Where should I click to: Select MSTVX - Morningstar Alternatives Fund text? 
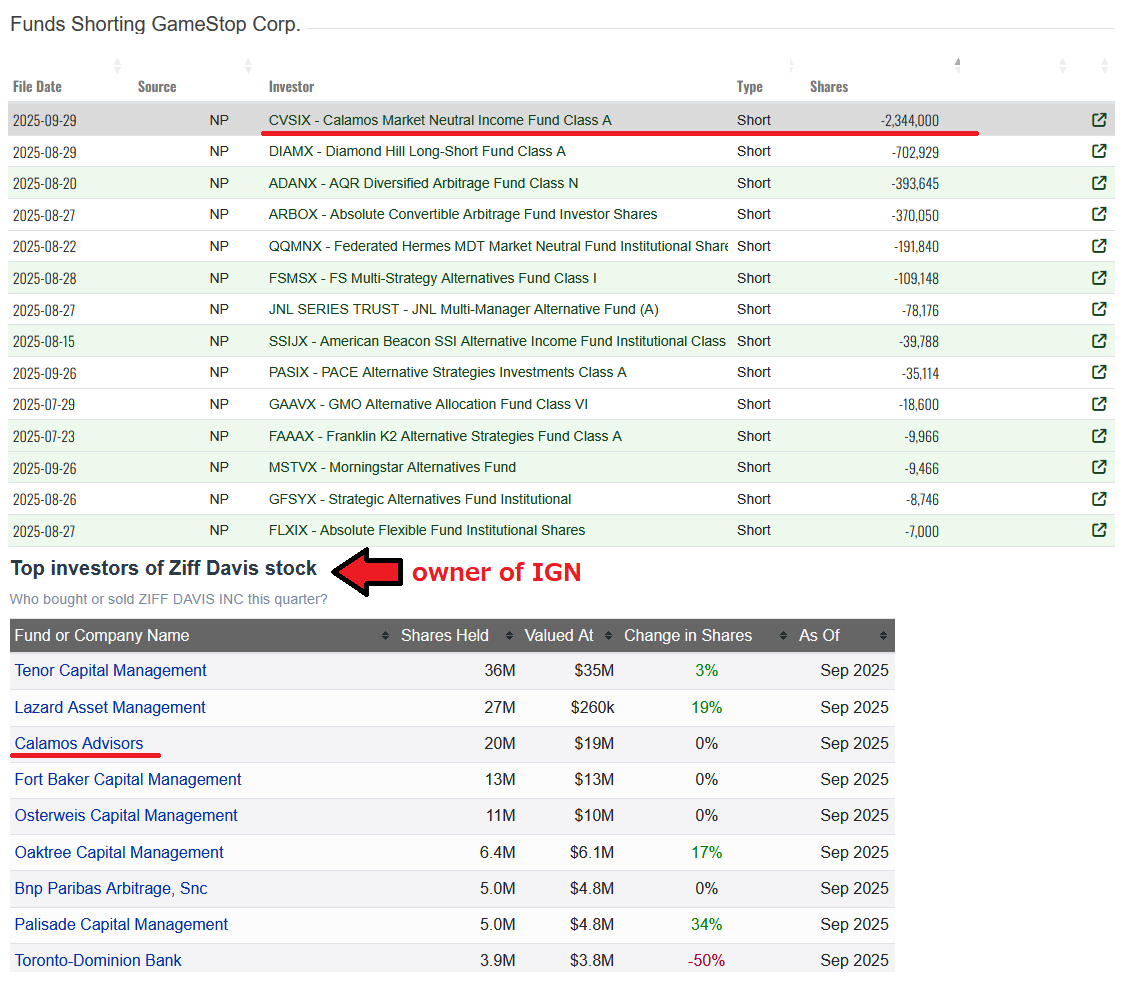(x=392, y=467)
